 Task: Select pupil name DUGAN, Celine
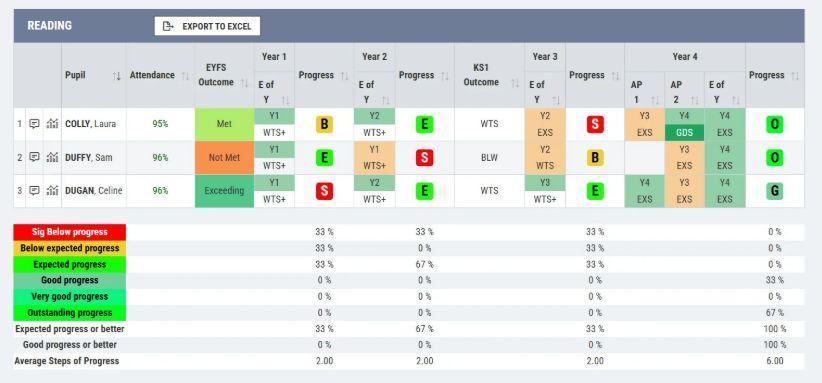point(93,191)
